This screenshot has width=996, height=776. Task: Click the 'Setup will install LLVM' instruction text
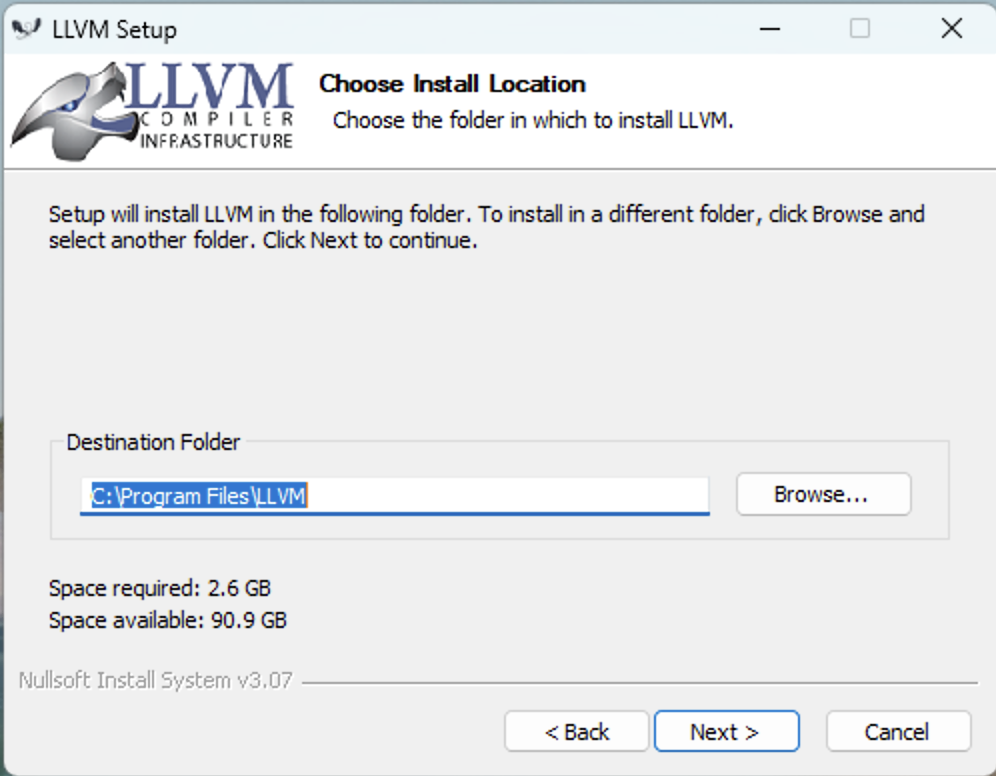(487, 227)
